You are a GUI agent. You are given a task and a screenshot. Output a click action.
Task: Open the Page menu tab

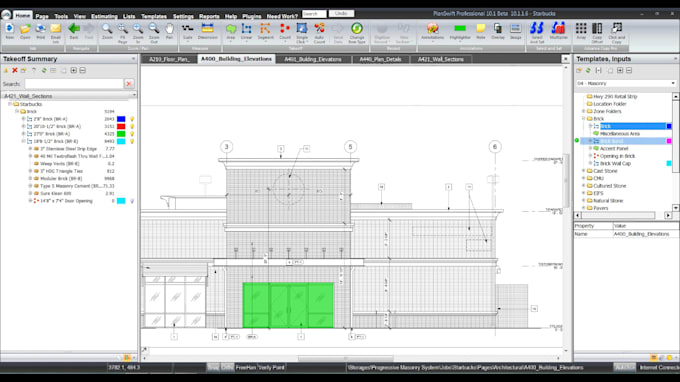pos(42,16)
